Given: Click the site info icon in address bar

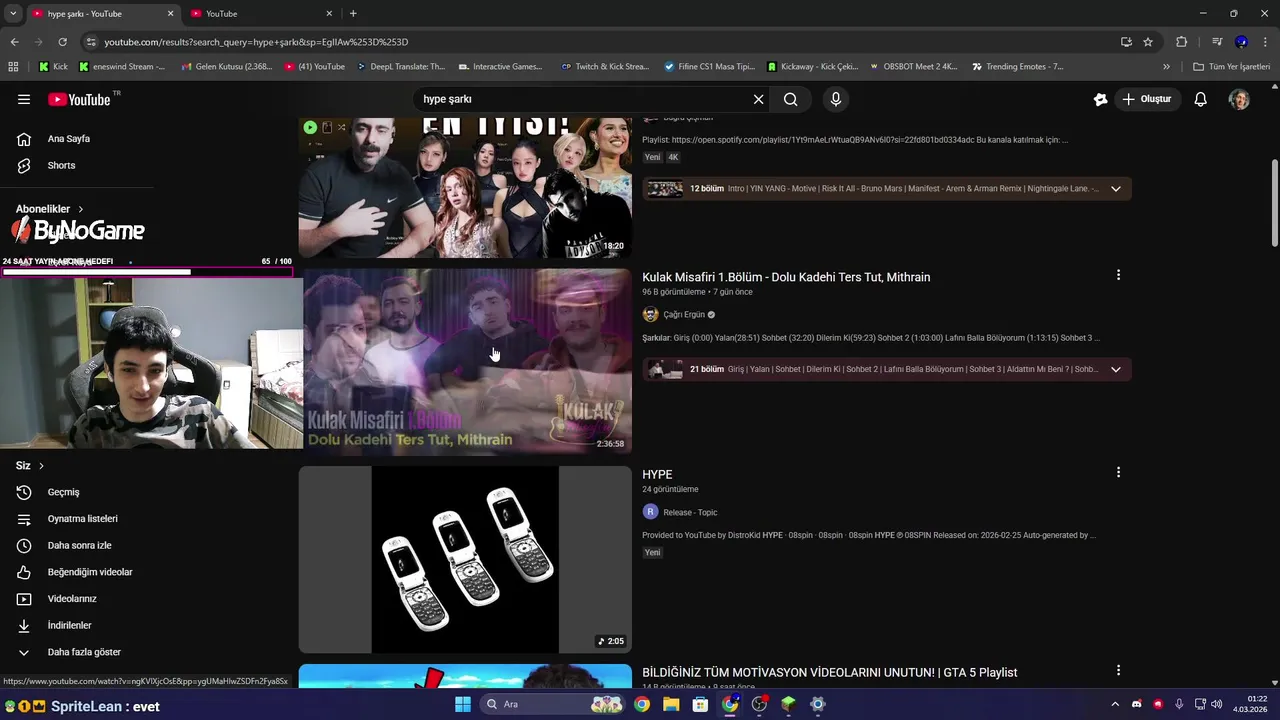Looking at the screenshot, I should pyautogui.click(x=91, y=42).
